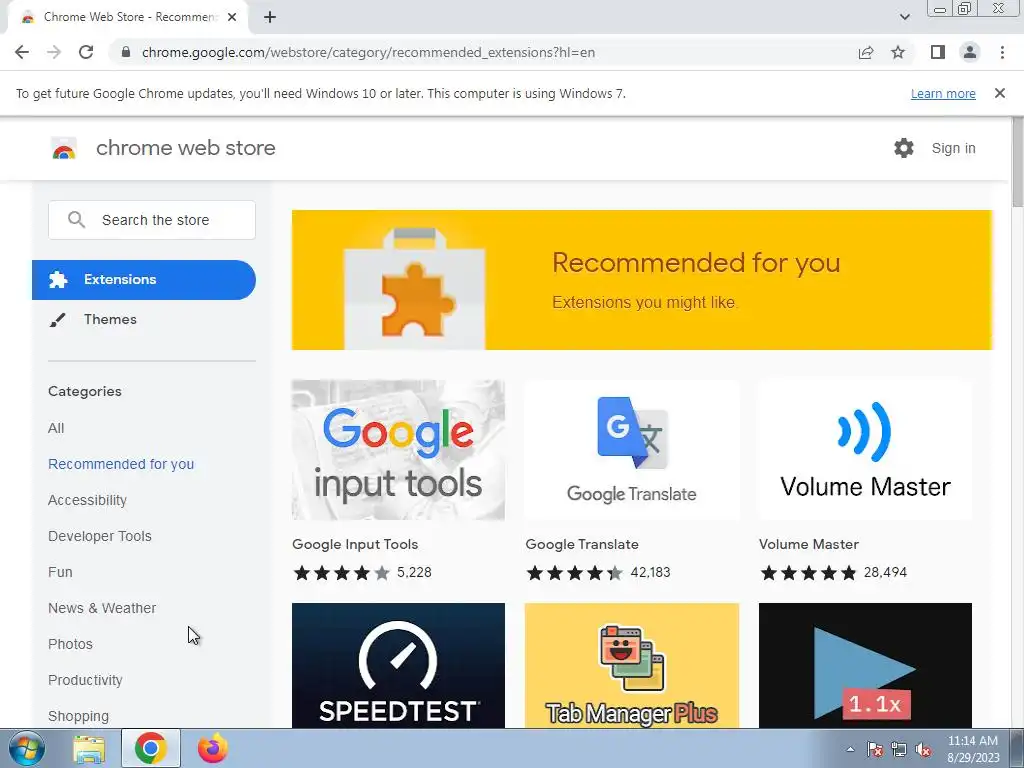Click the muted volume tray icon
This screenshot has height=768, width=1024.
923,749
